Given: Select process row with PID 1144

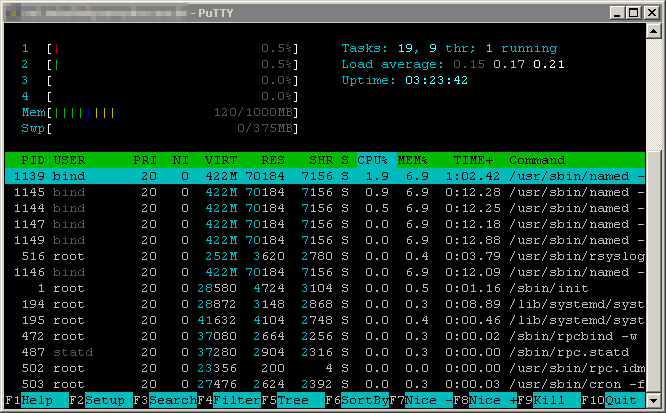Looking at the screenshot, I should pos(325,208).
